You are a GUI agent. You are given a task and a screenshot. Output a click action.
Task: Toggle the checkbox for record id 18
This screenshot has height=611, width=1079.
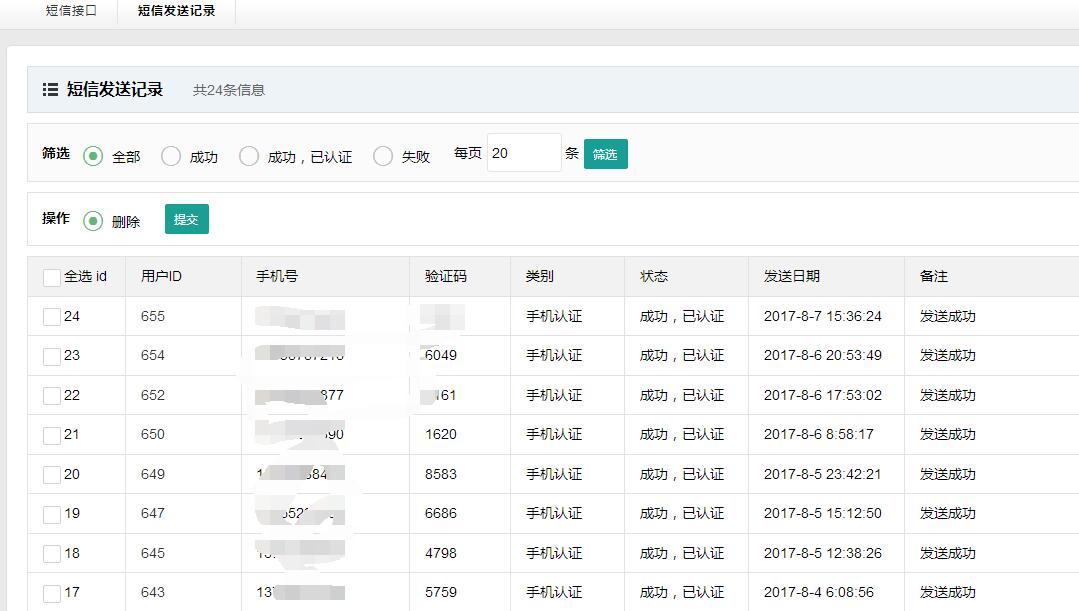point(52,554)
